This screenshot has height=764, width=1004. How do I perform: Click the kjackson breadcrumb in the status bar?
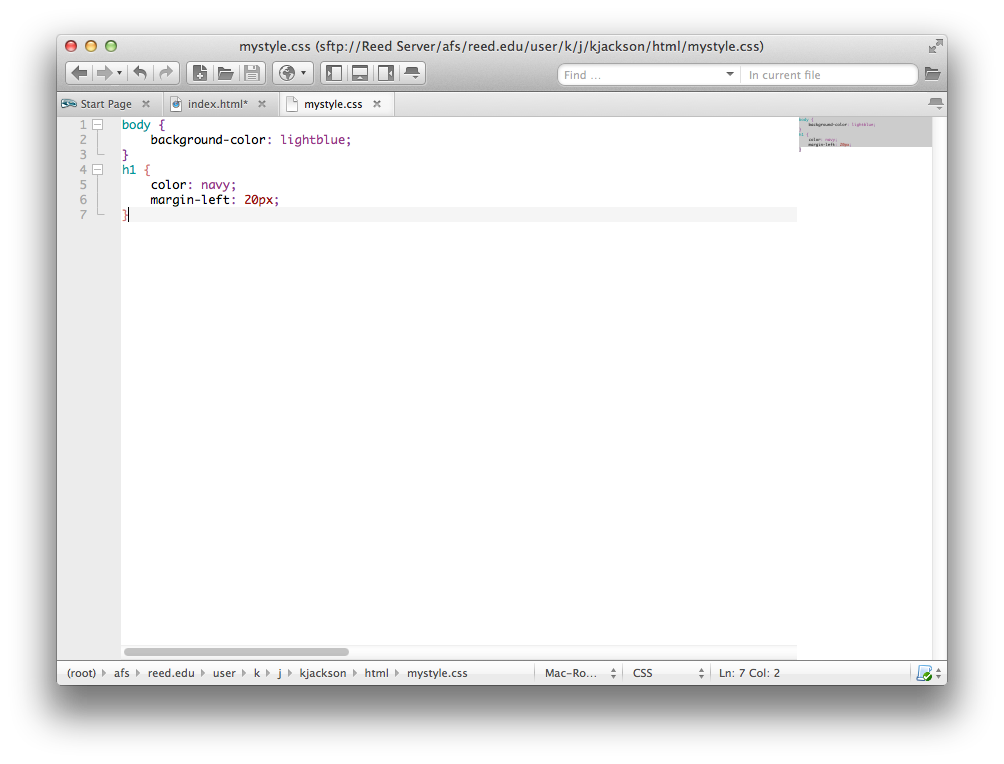coord(323,673)
